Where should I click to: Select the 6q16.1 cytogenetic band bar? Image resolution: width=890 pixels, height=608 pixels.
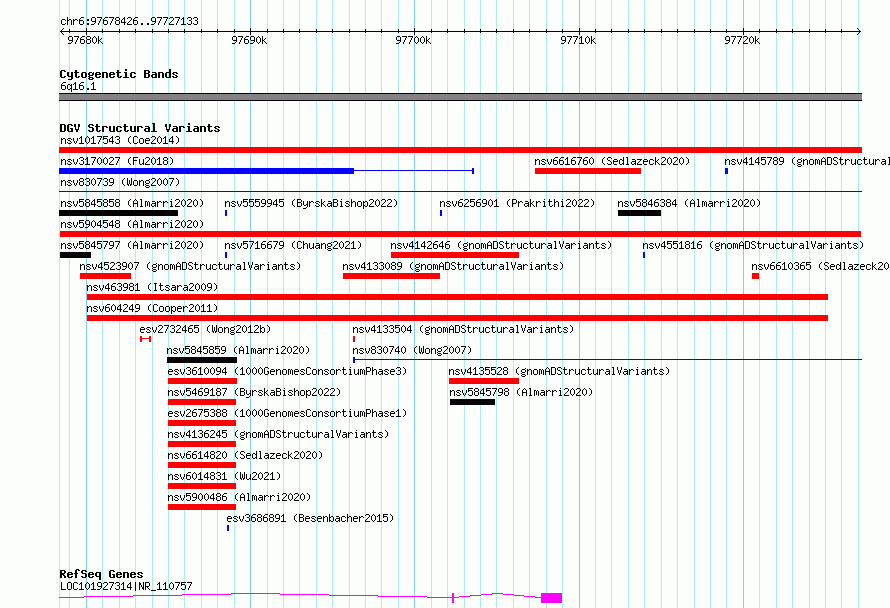coord(460,97)
